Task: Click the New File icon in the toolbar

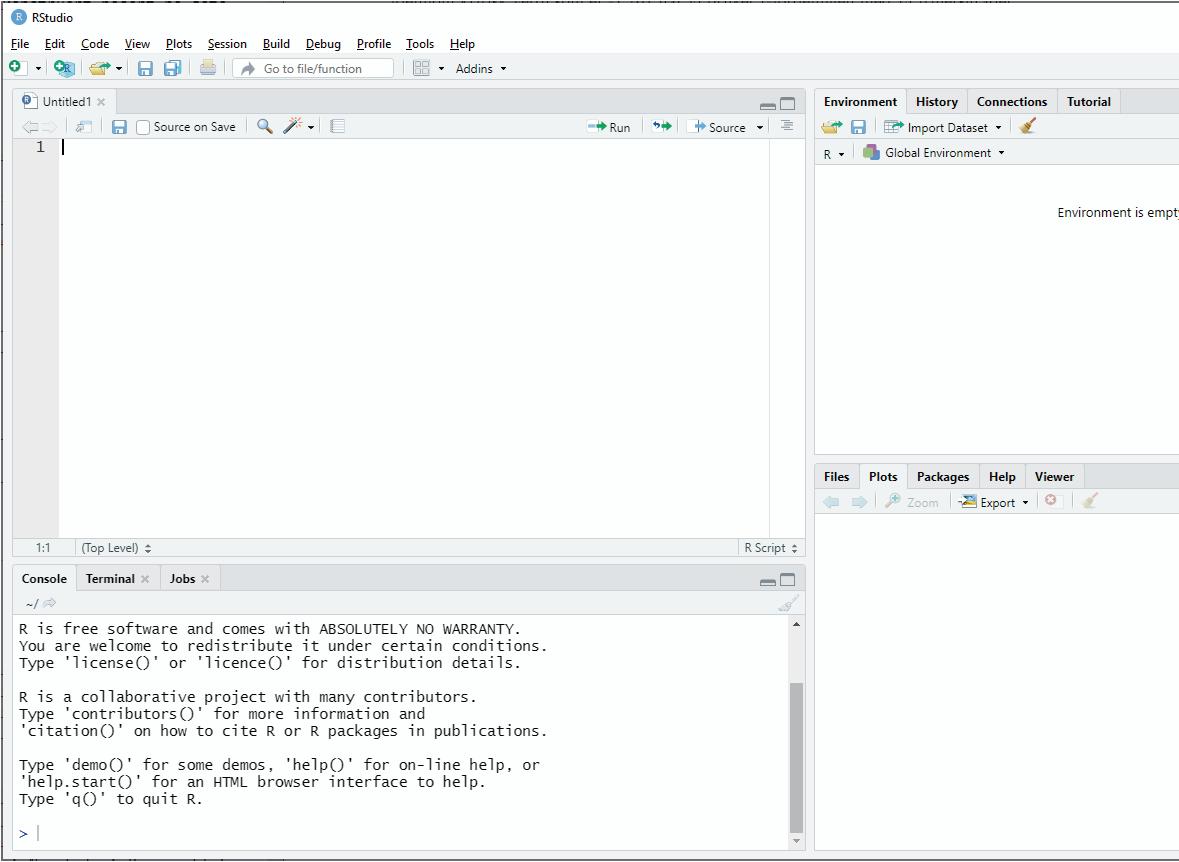Action: (17, 68)
